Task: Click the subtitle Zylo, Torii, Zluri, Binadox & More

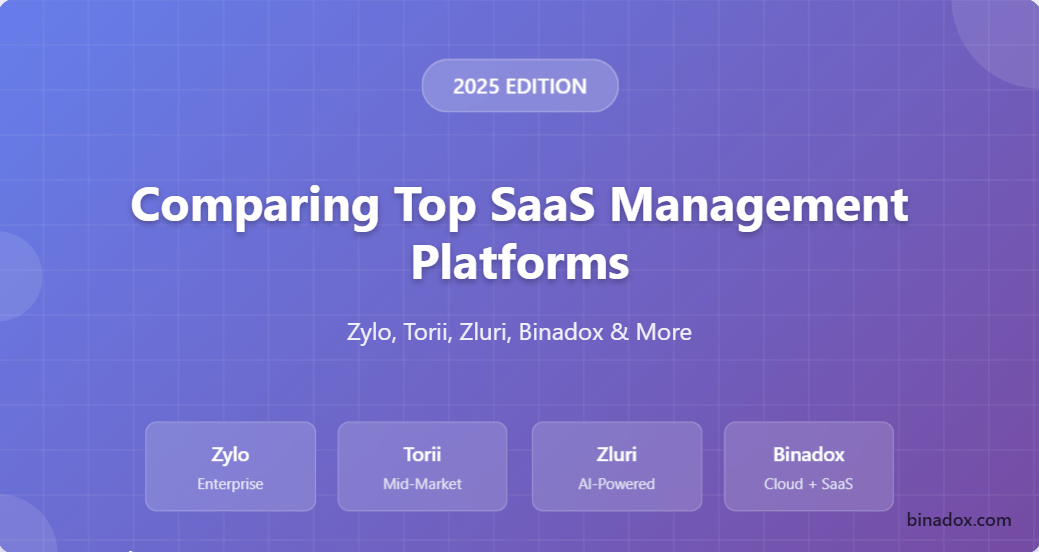Action: coord(520,332)
